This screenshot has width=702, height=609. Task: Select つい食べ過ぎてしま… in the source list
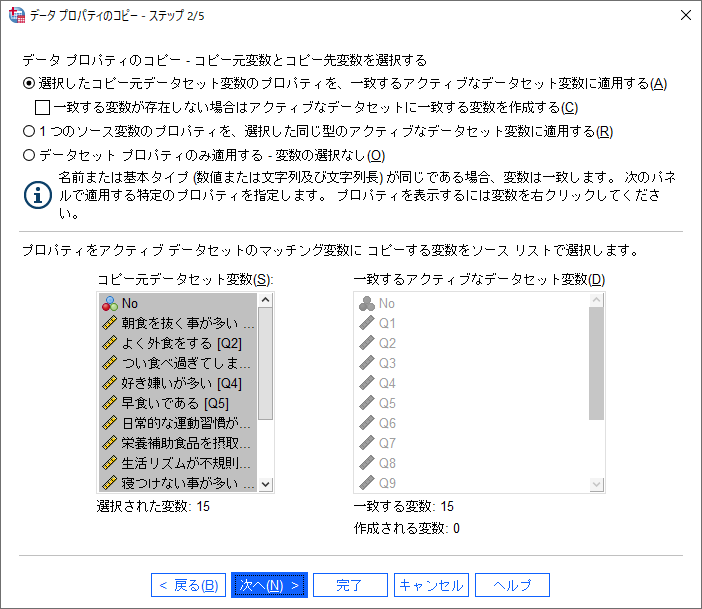(178, 363)
